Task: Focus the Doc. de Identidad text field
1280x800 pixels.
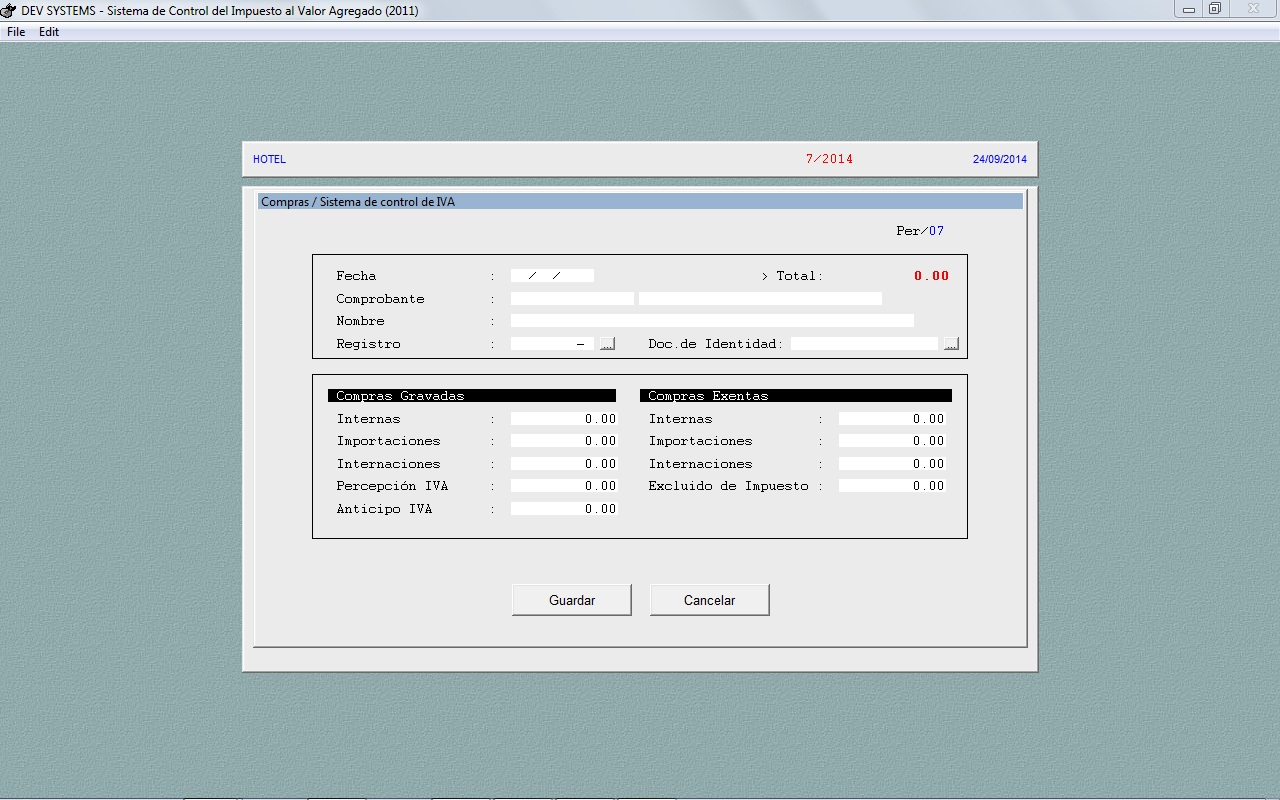Action: pos(865,344)
